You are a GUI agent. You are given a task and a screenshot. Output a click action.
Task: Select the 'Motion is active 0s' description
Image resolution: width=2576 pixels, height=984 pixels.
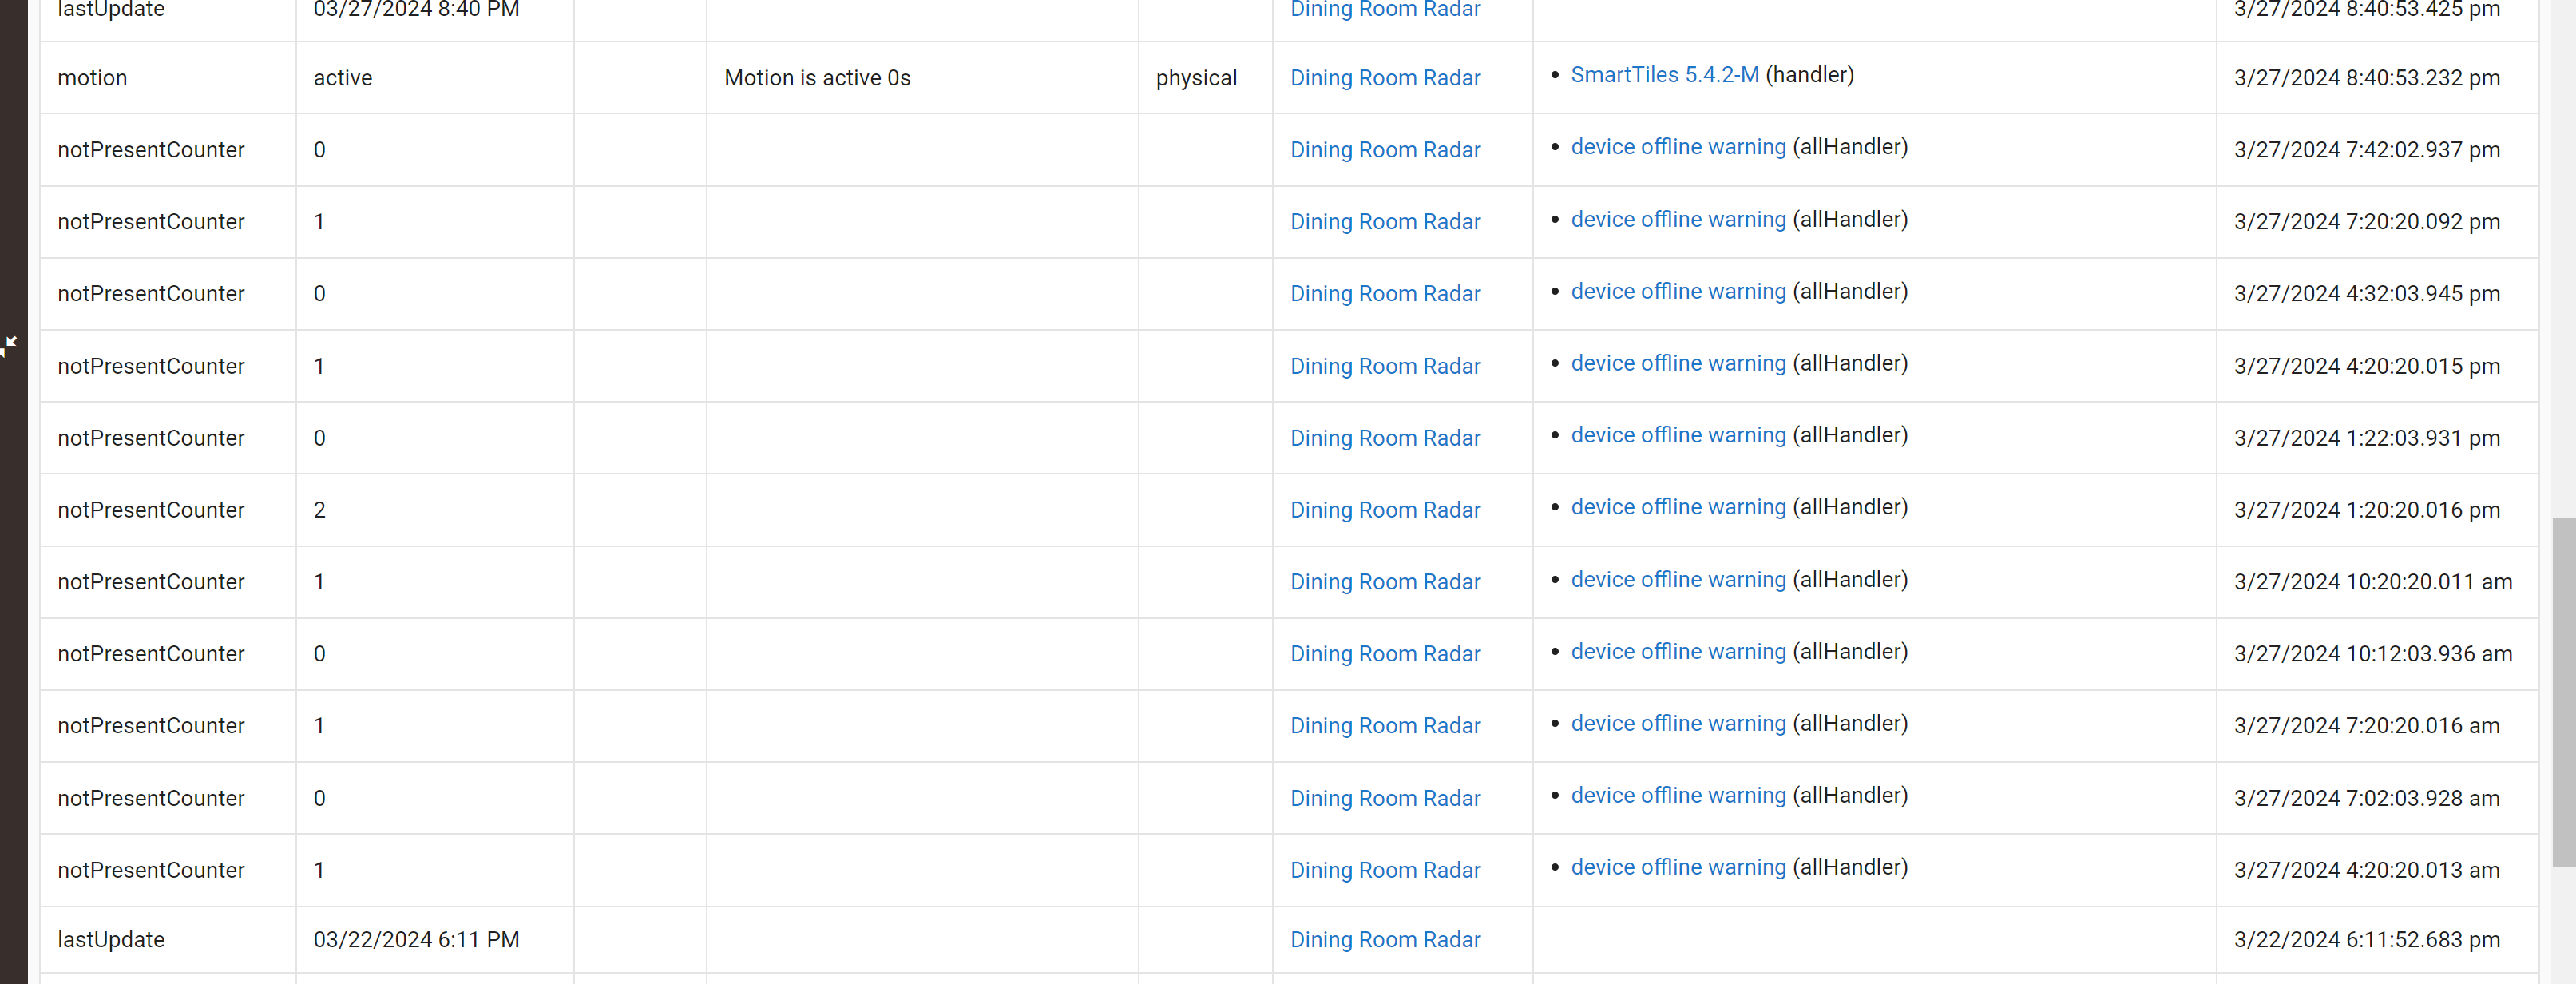tap(817, 78)
